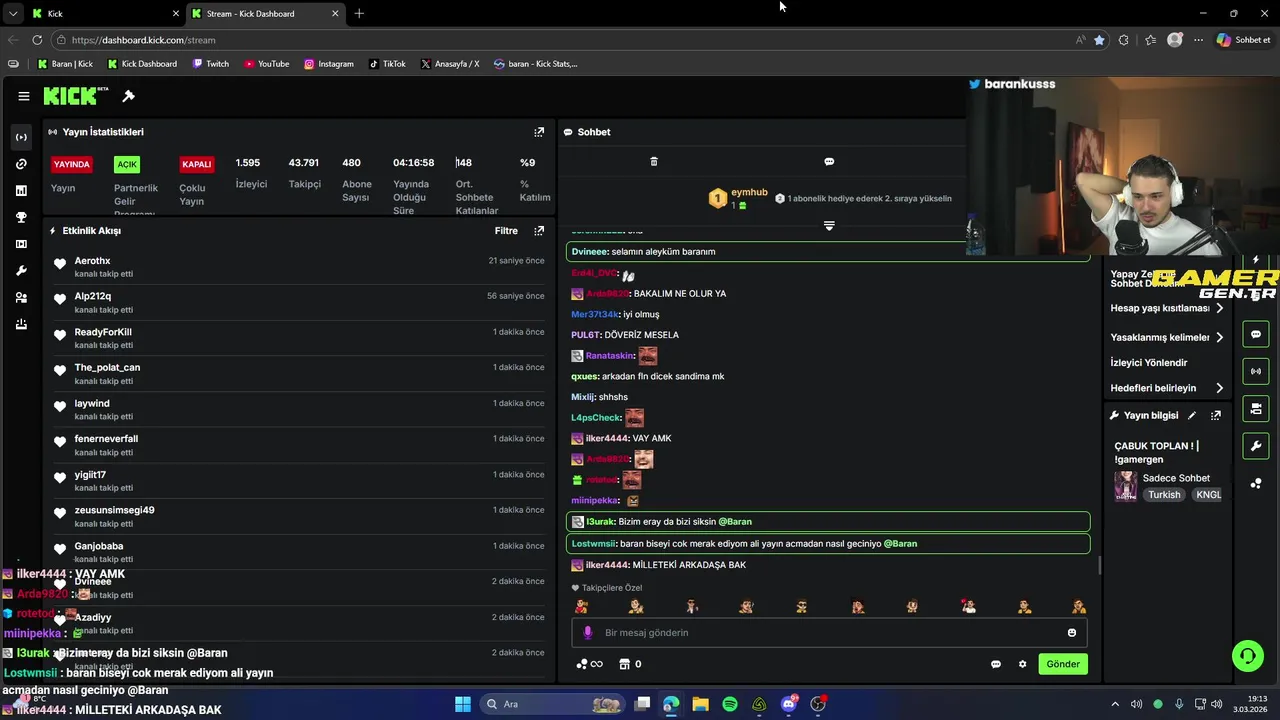
Task: Pop out the Yayın bilgisi panel
Action: (x=1216, y=415)
